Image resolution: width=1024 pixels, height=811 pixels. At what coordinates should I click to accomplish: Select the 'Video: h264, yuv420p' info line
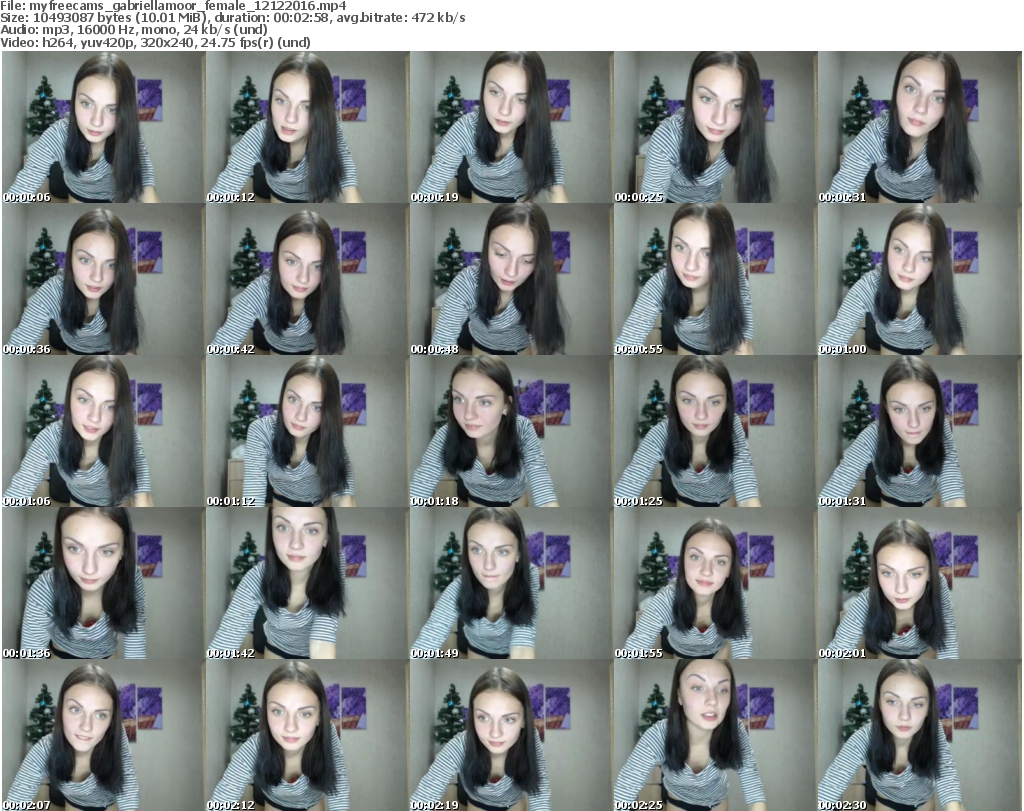pyautogui.click(x=155, y=42)
